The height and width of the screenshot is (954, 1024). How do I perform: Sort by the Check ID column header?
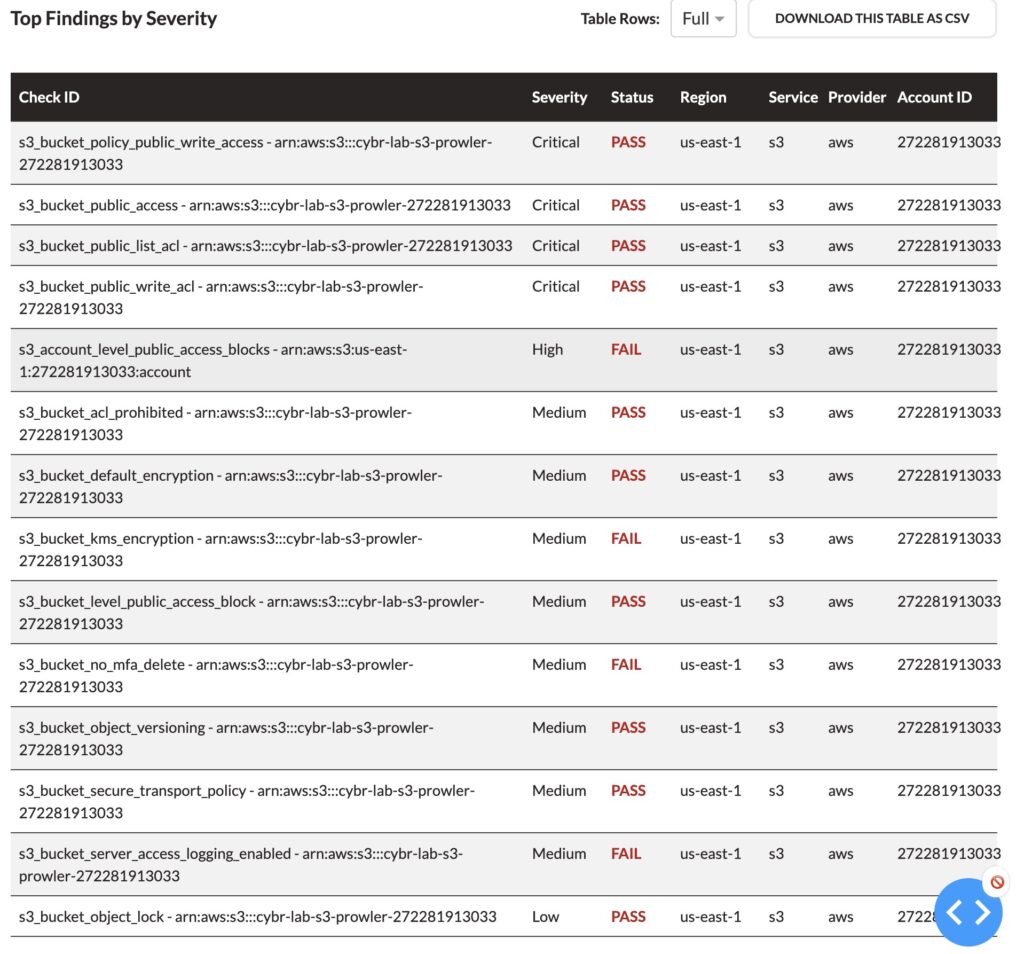click(49, 97)
